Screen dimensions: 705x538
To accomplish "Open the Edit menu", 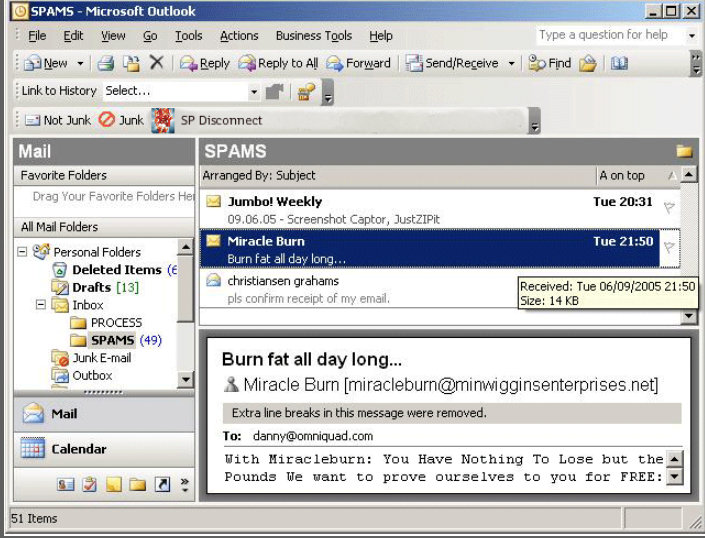I will click(x=73, y=36).
